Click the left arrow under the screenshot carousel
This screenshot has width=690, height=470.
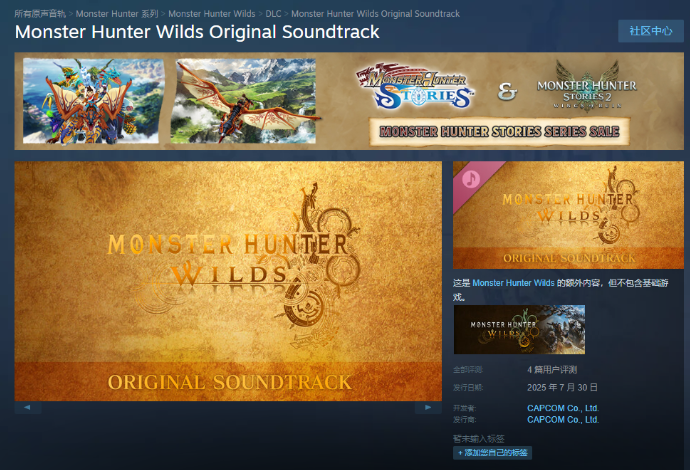[28, 408]
